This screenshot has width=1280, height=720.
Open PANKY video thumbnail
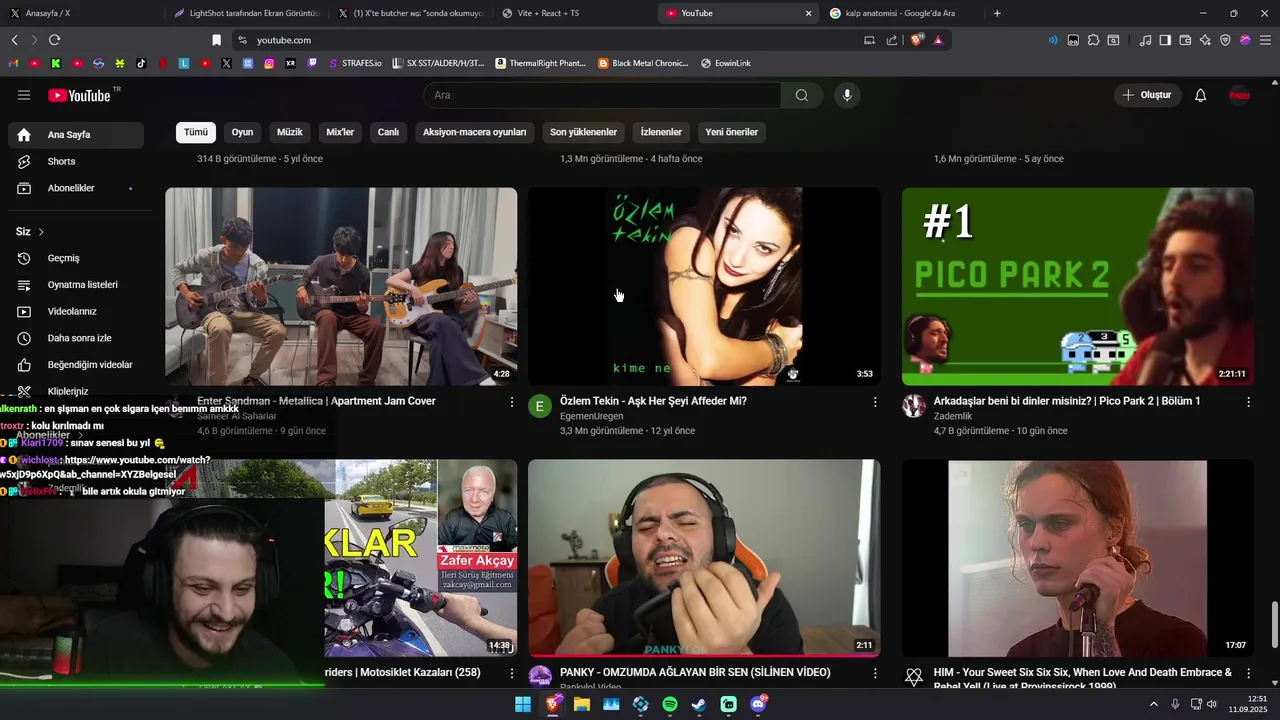click(x=704, y=558)
